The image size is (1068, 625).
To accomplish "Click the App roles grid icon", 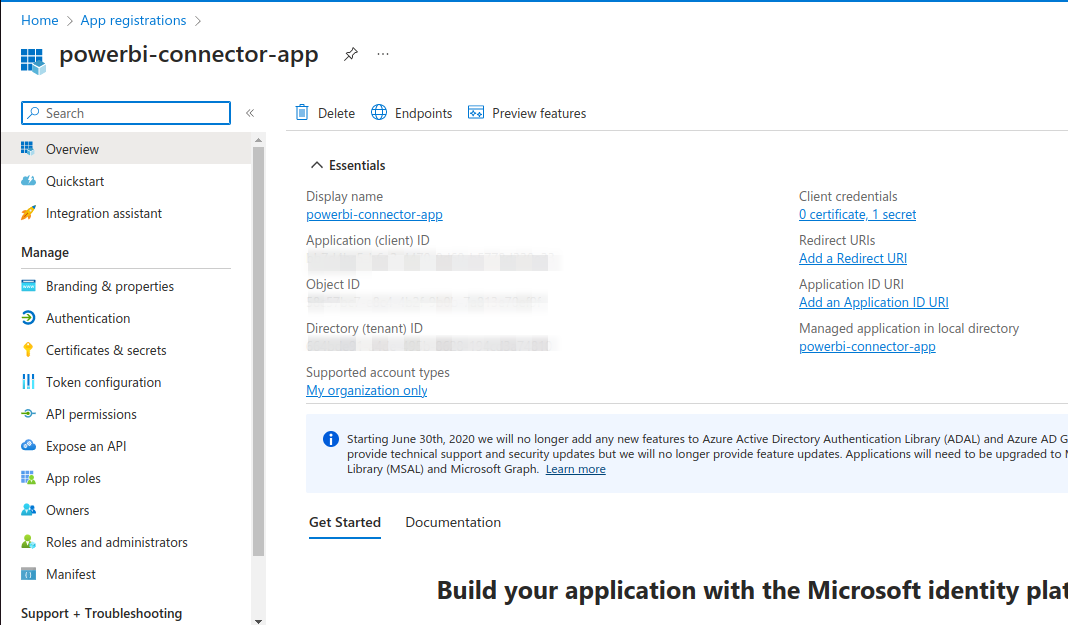I will (x=28, y=477).
